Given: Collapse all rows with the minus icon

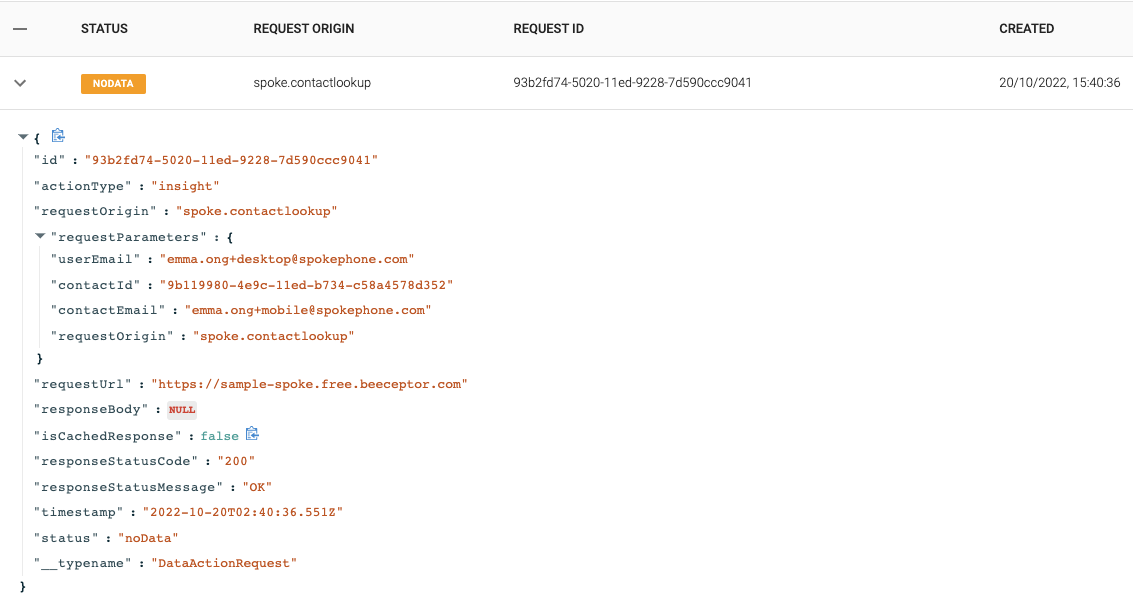Looking at the screenshot, I should [x=19, y=28].
